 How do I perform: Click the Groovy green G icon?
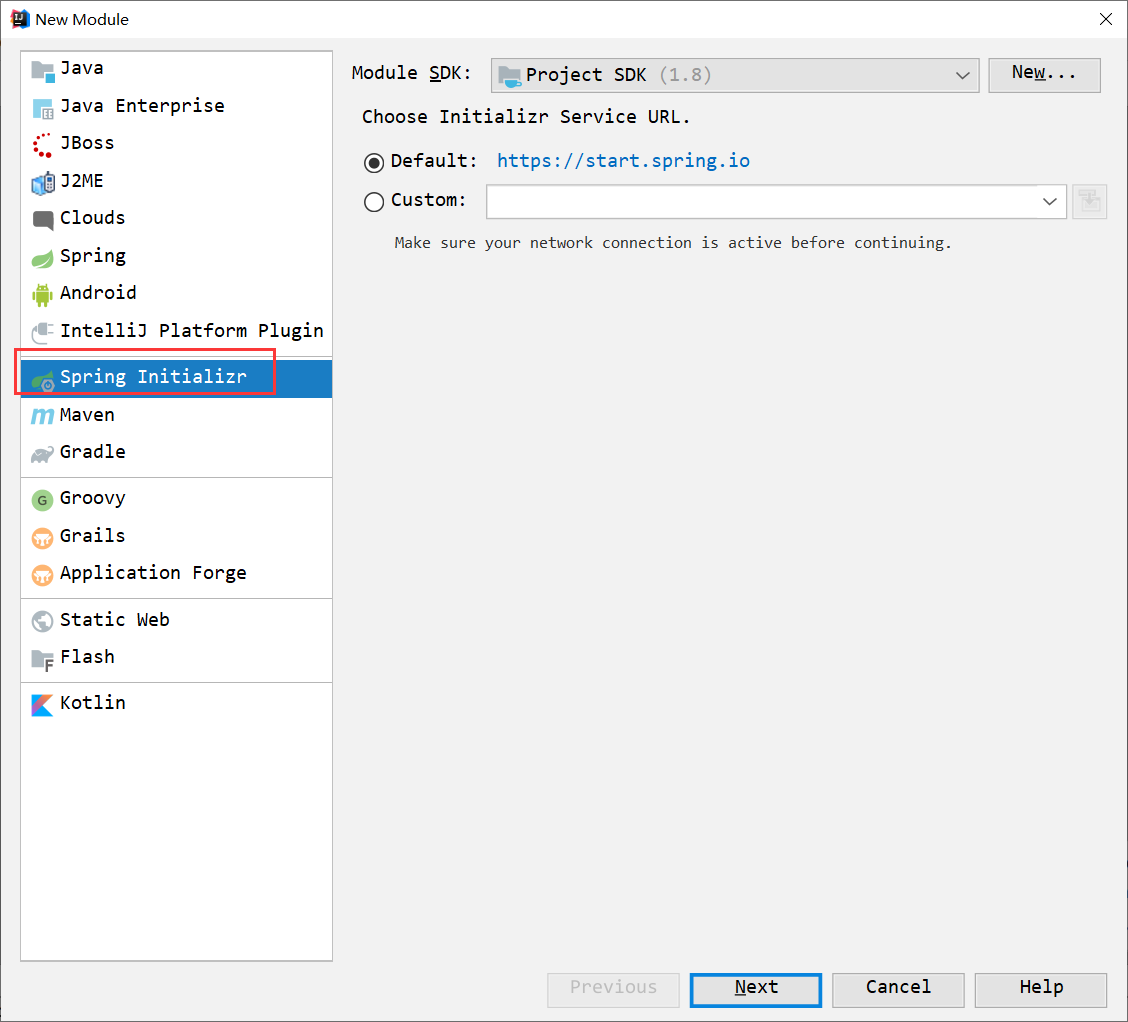click(x=42, y=500)
